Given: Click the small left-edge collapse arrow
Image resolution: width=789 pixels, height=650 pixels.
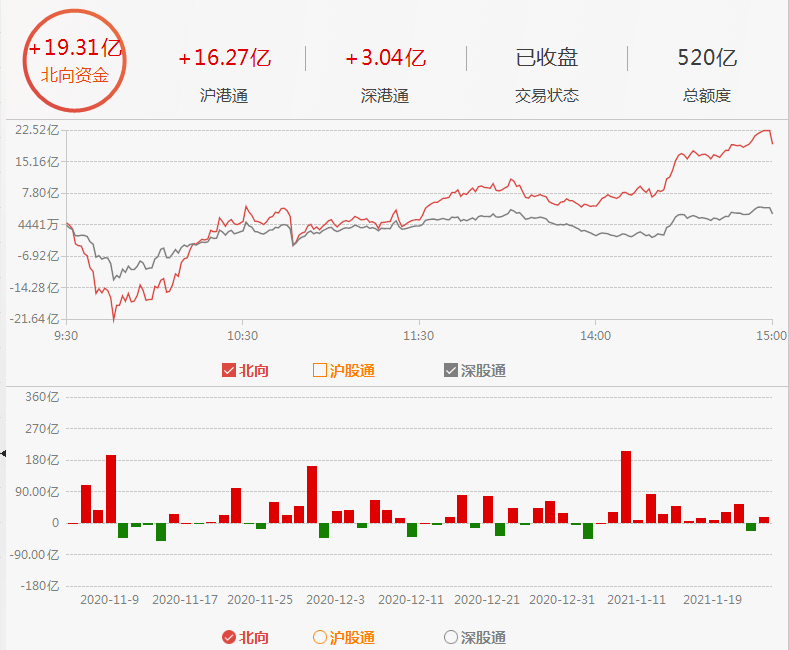Looking at the screenshot, I should click(3, 454).
